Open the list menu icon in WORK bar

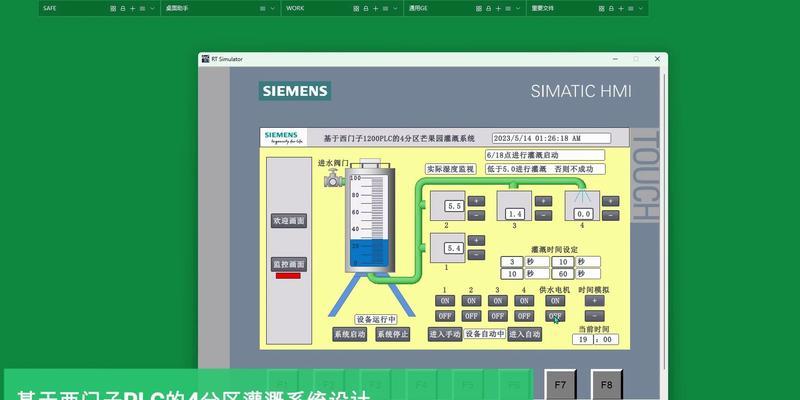(385, 9)
